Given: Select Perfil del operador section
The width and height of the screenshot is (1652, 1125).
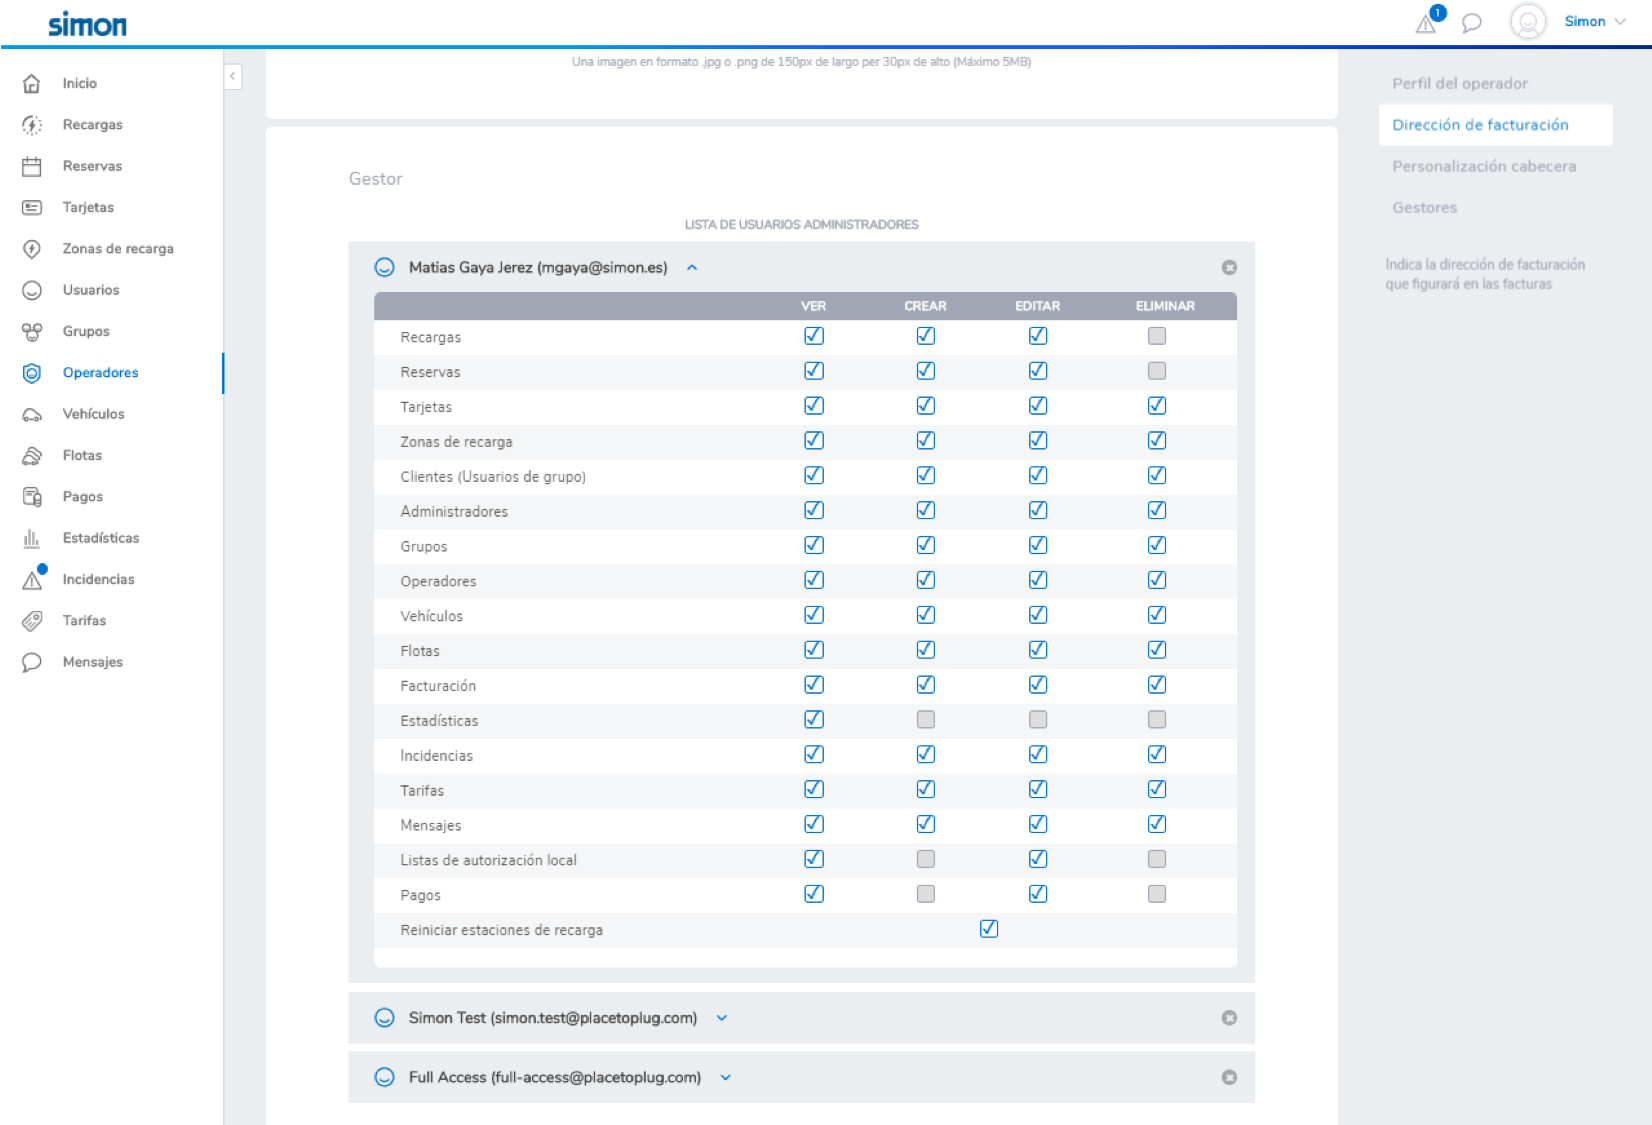Looking at the screenshot, I should [x=1460, y=84].
